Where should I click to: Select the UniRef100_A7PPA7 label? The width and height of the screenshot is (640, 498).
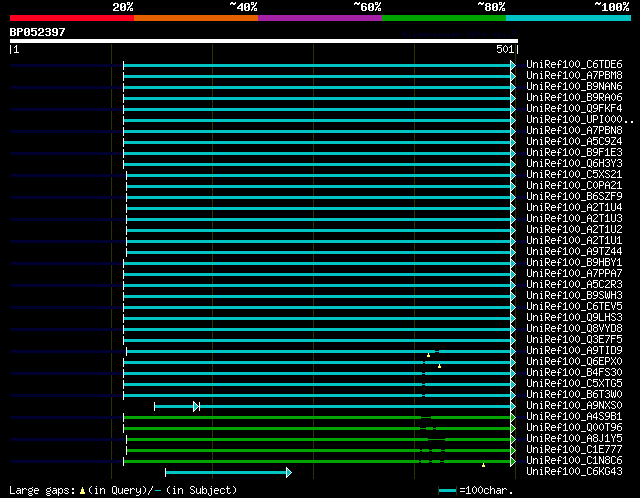574,273
